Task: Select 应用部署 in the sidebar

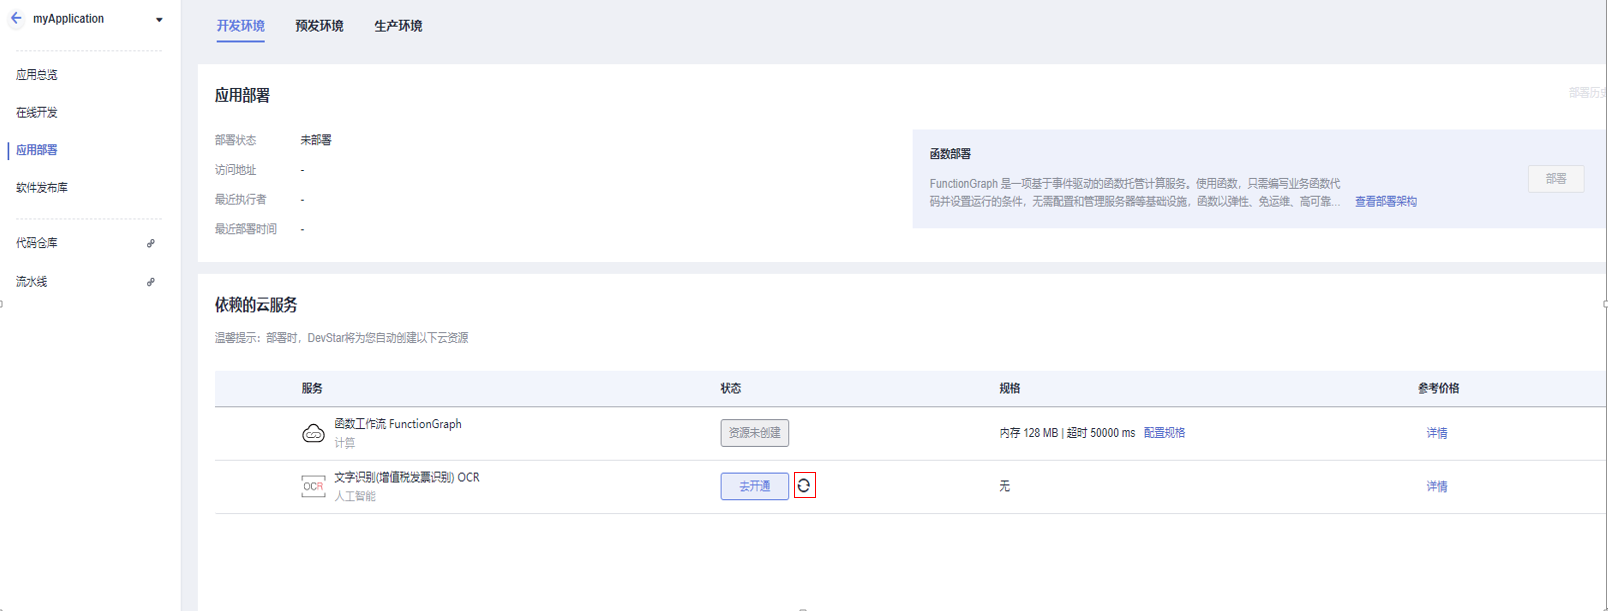Action: click(x=37, y=150)
